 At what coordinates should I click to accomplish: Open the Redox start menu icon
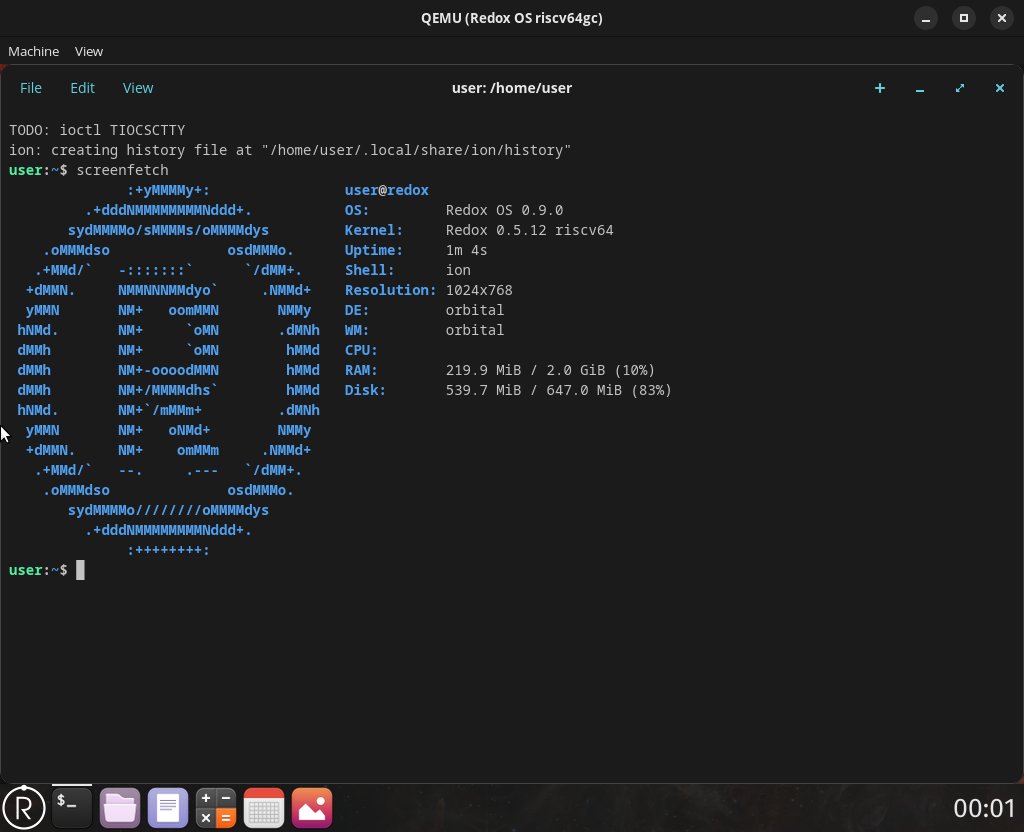[x=24, y=808]
